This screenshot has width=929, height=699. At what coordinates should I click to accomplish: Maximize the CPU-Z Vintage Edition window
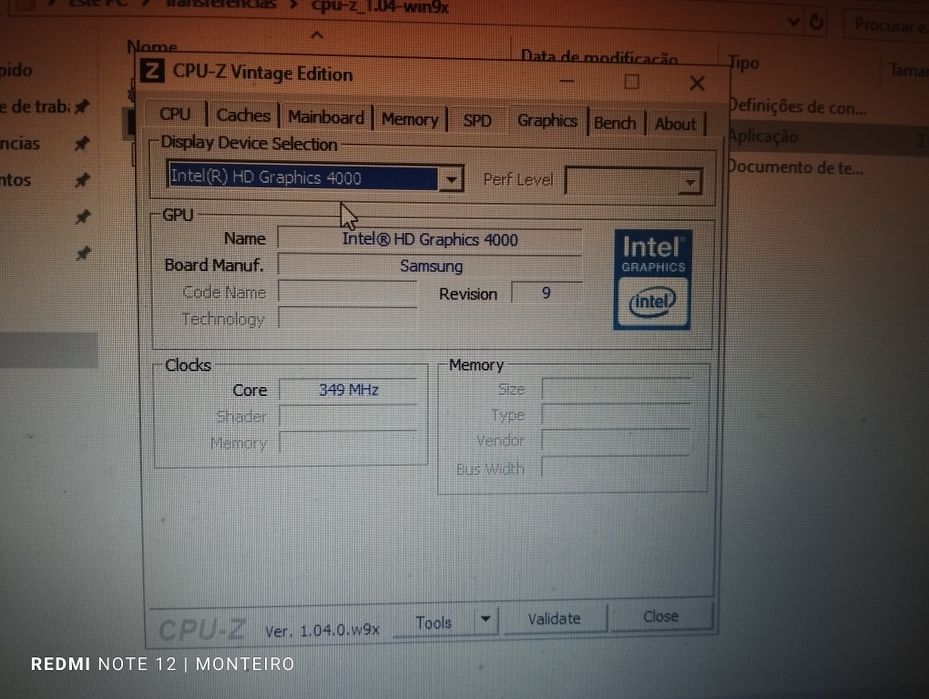coord(632,81)
